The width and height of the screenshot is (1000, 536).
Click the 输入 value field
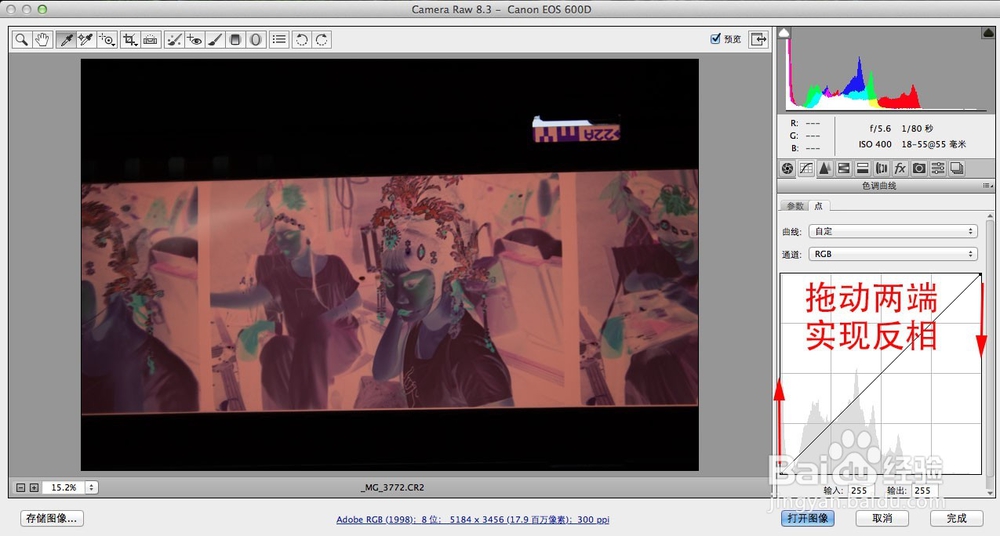(859, 491)
